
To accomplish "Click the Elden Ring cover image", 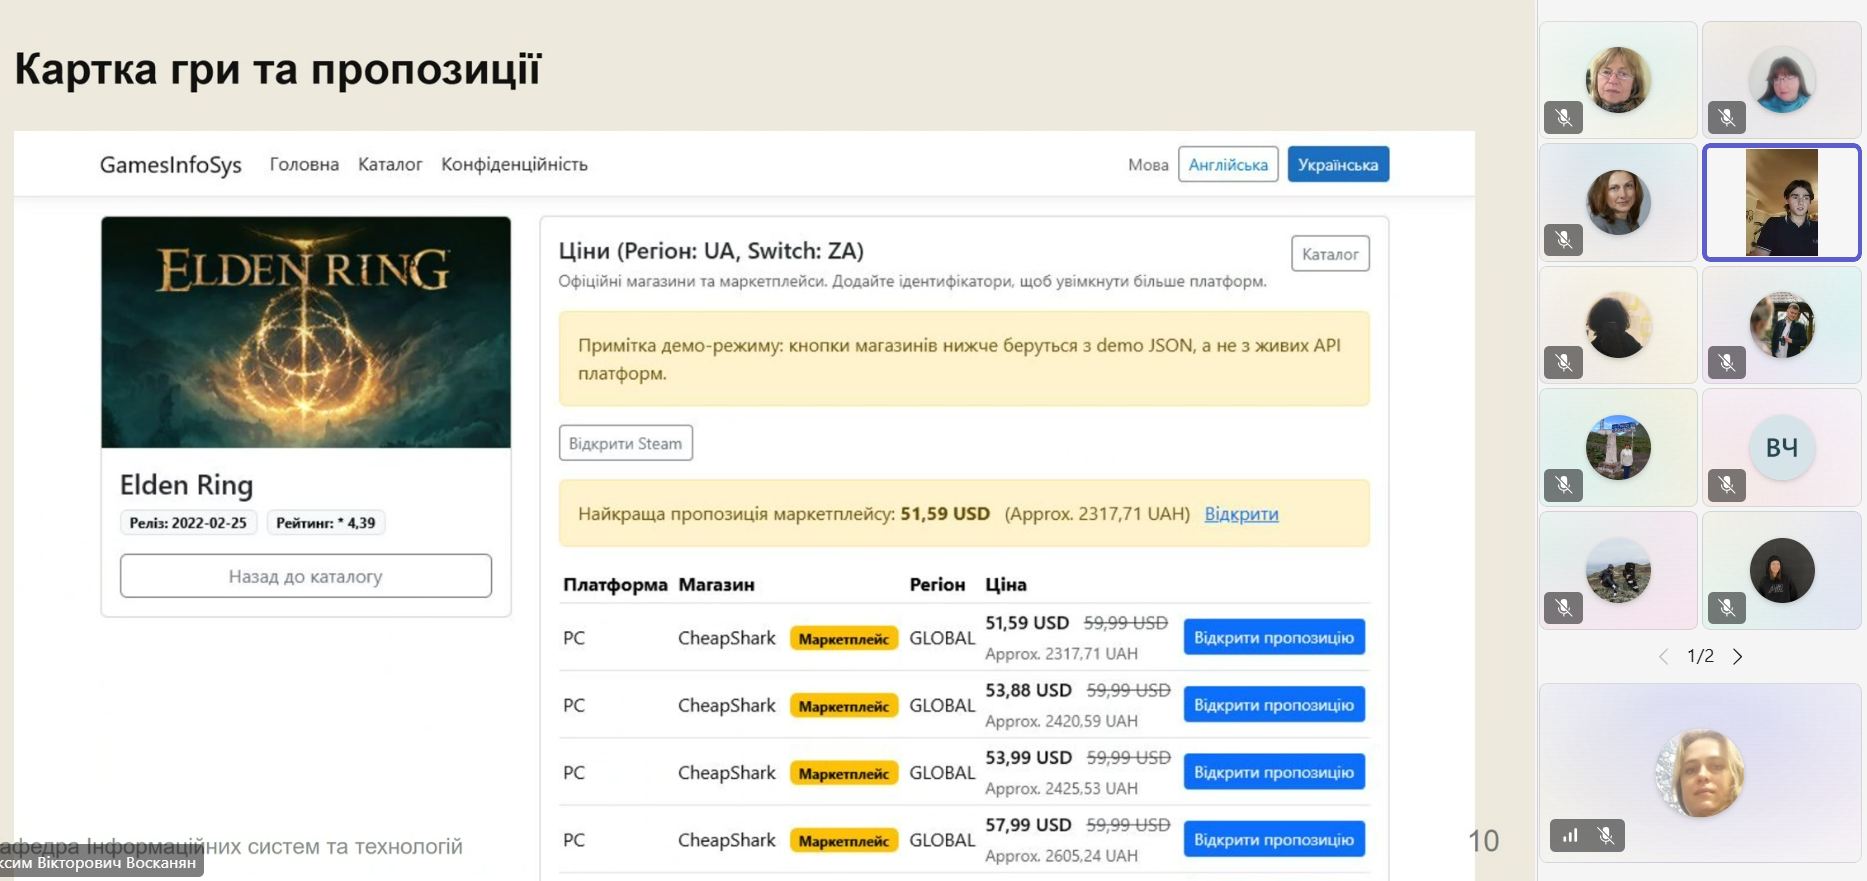I will click(306, 332).
